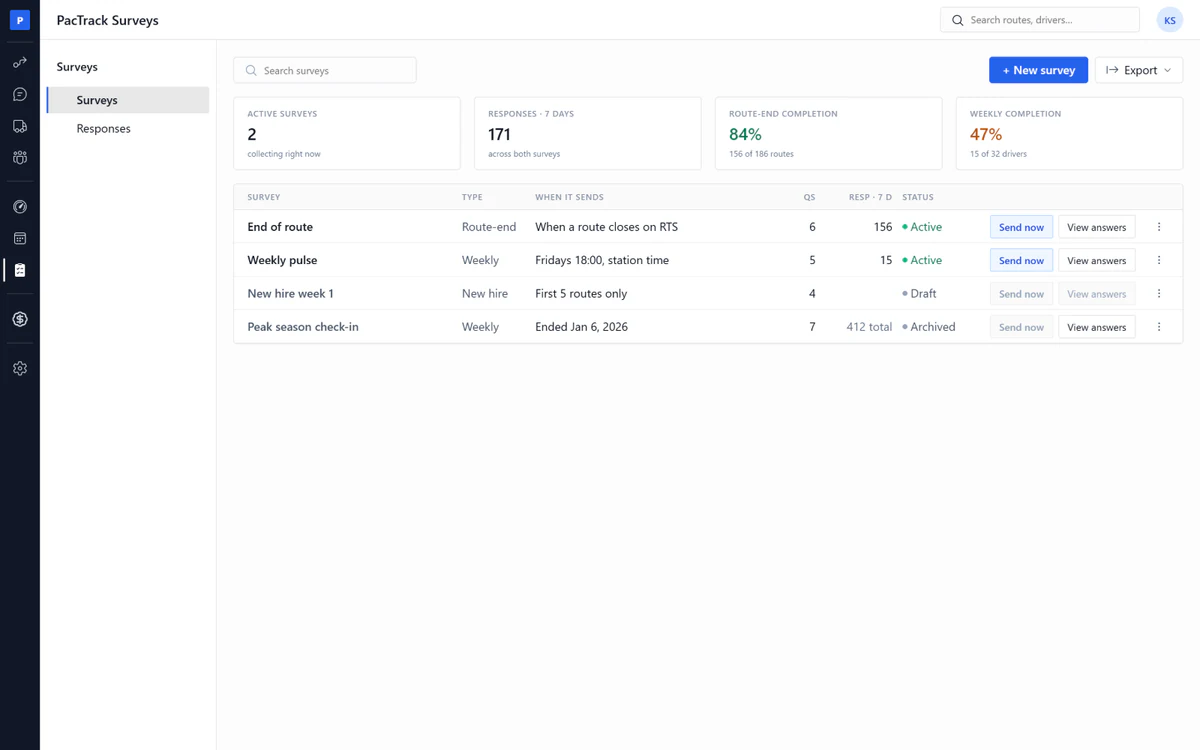Click the New hire type cell
This screenshot has width=1200, height=750.
click(x=485, y=294)
